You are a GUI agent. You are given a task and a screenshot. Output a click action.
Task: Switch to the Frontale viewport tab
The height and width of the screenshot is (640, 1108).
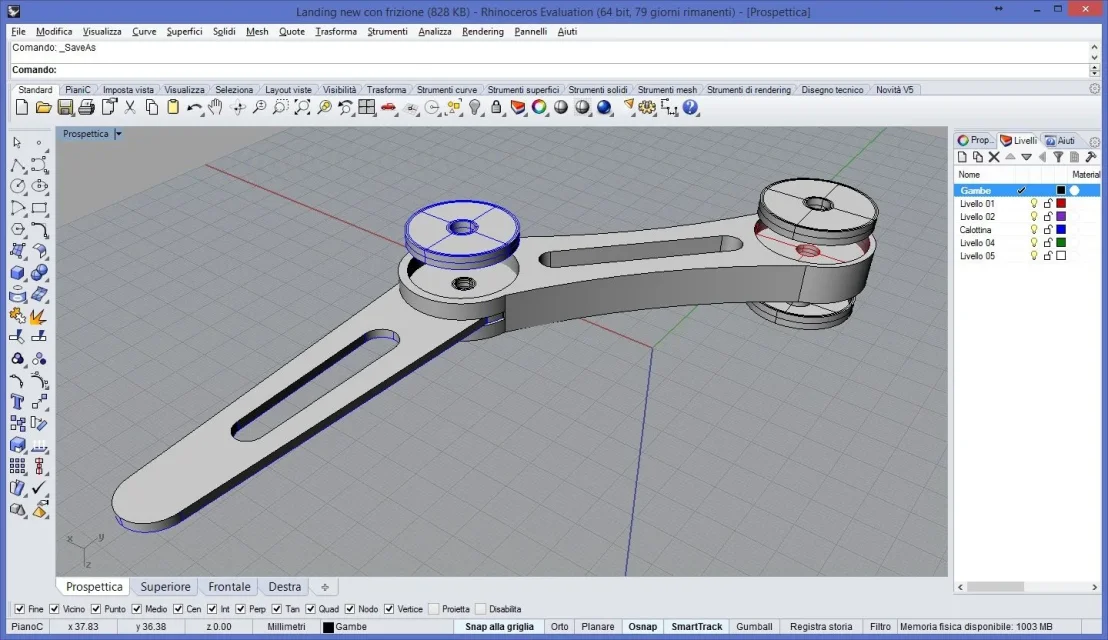tap(229, 586)
